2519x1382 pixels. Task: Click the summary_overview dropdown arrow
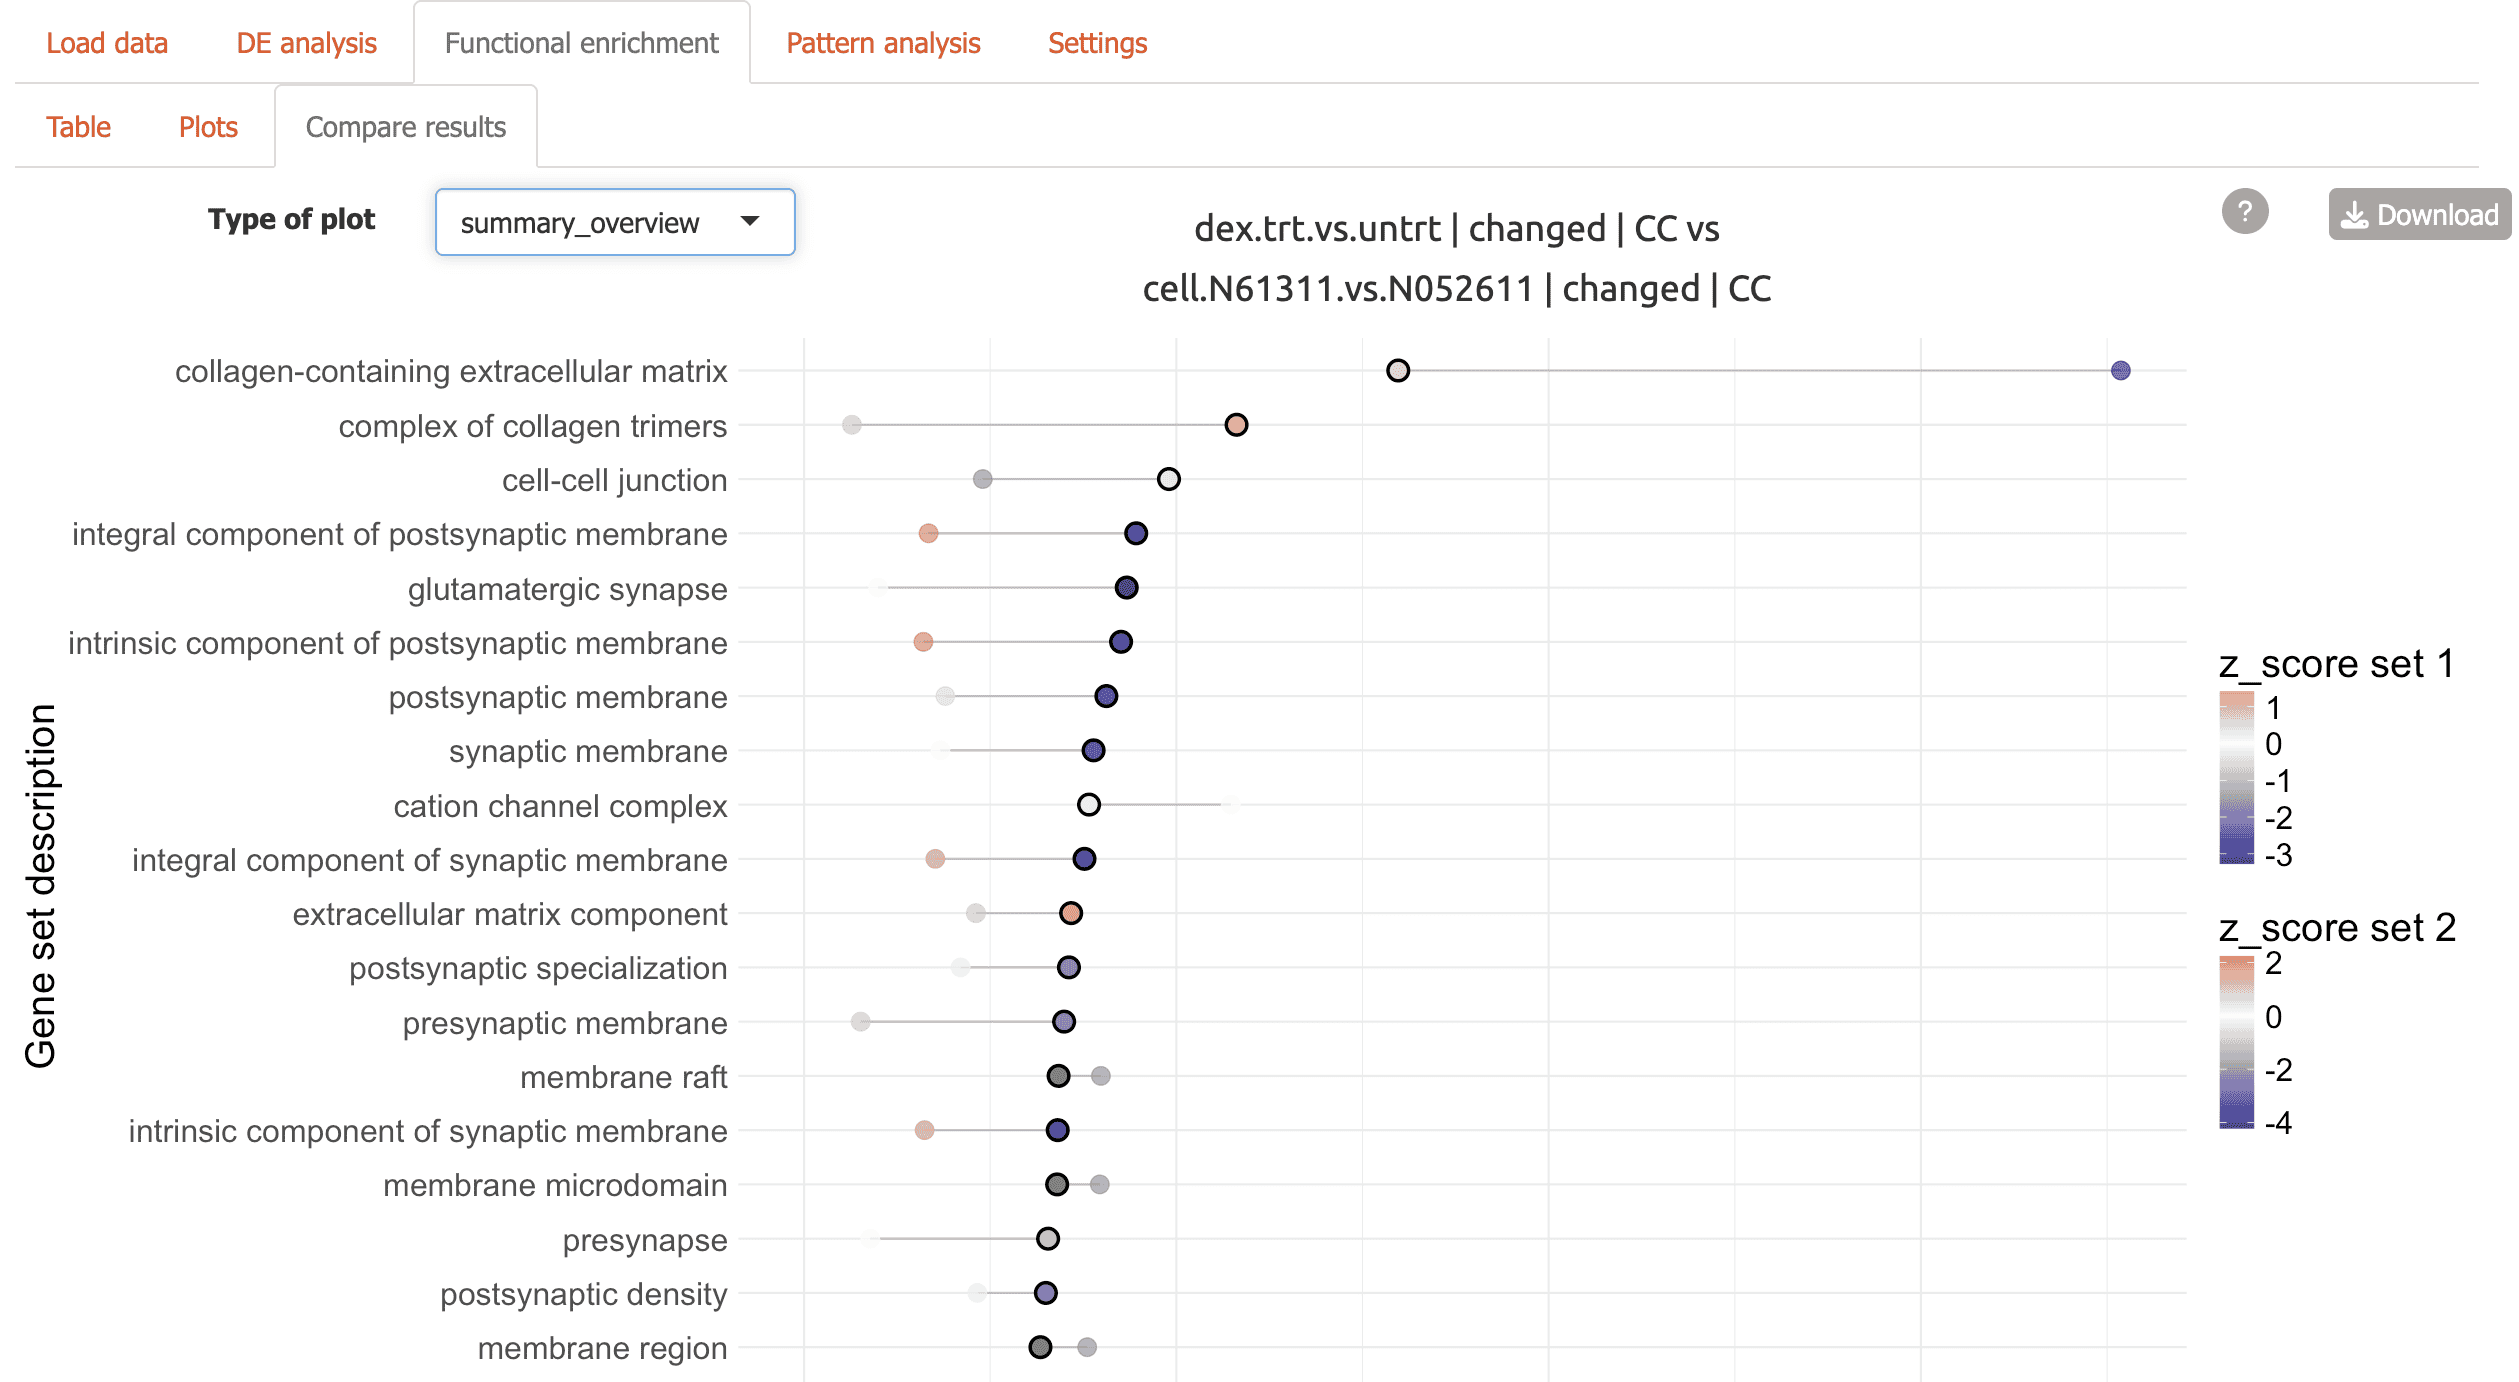[750, 222]
